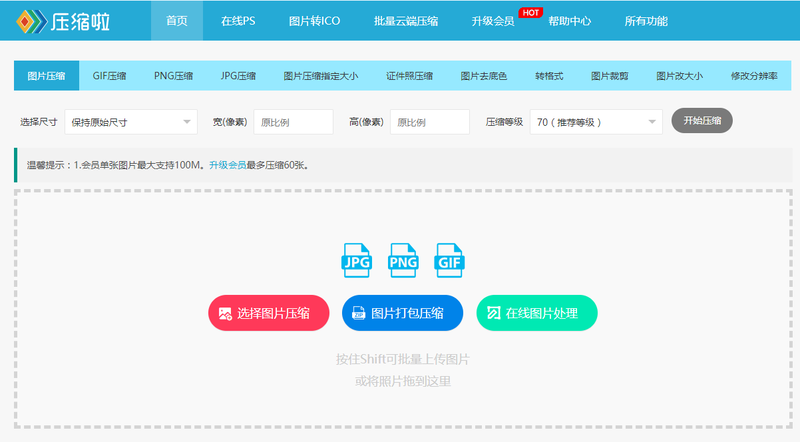
Task: Switch to PNG压缩 tab
Action: 173,76
